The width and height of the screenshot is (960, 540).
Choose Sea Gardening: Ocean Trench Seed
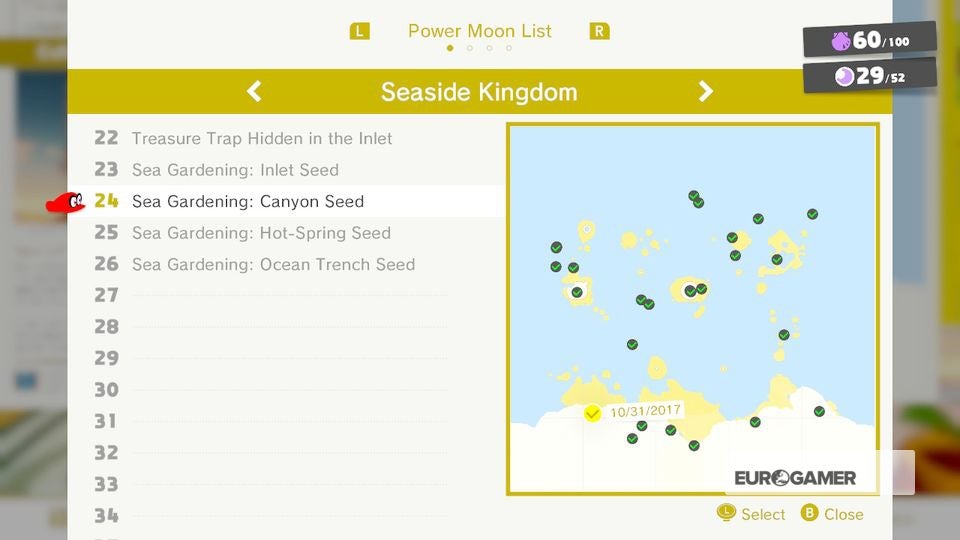(273, 264)
